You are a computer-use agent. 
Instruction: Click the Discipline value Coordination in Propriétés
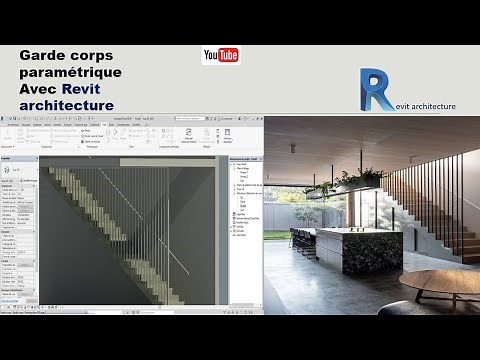coord(26,215)
